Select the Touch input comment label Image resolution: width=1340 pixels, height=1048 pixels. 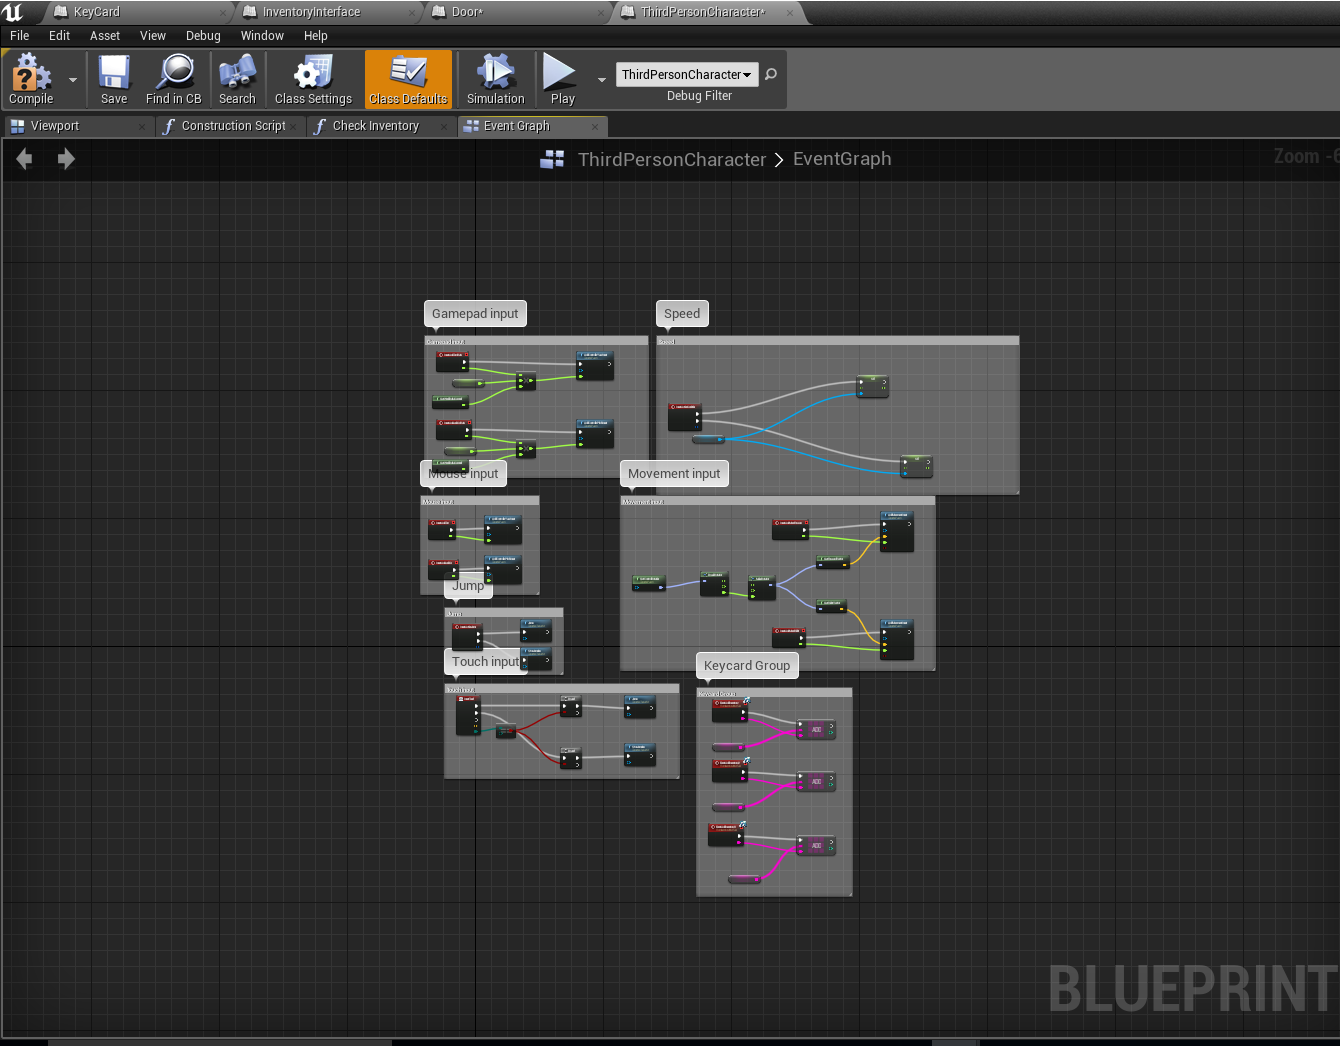tap(485, 661)
